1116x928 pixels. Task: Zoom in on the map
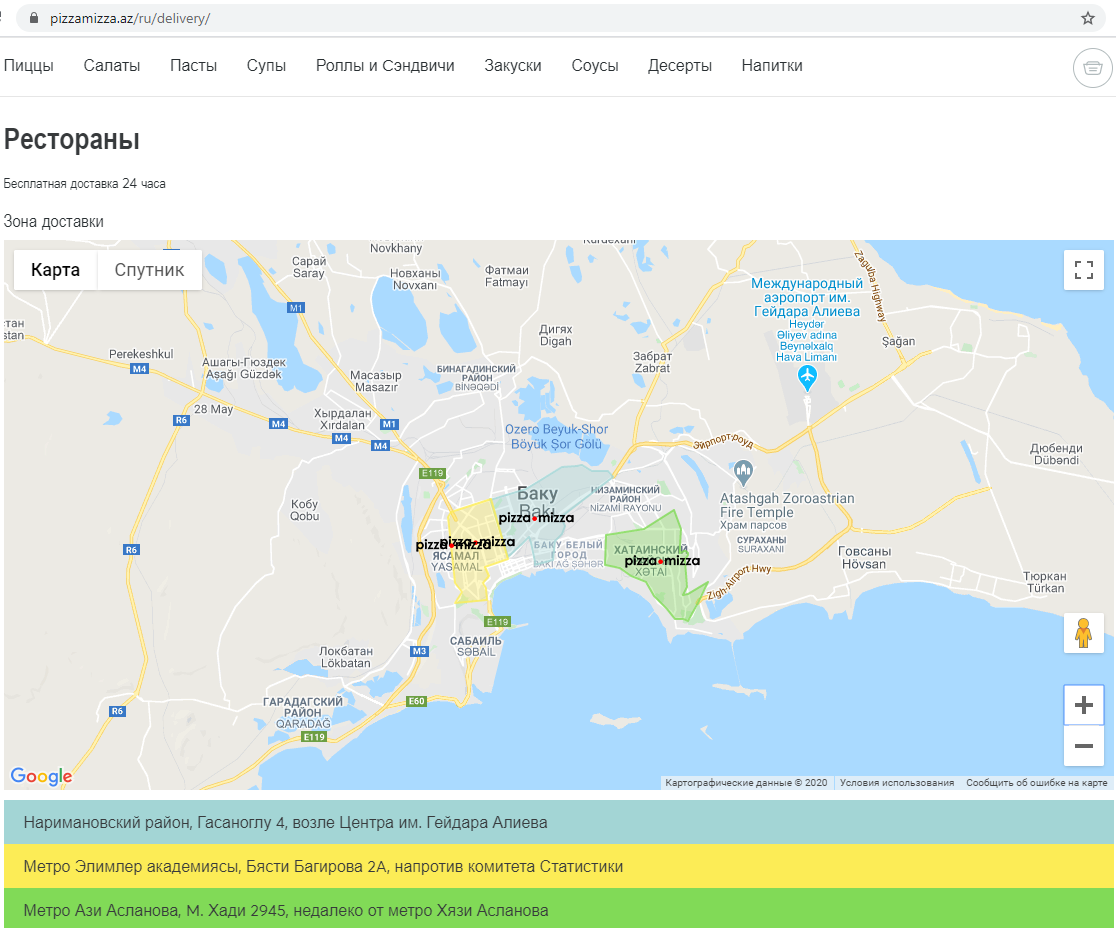[1083, 705]
